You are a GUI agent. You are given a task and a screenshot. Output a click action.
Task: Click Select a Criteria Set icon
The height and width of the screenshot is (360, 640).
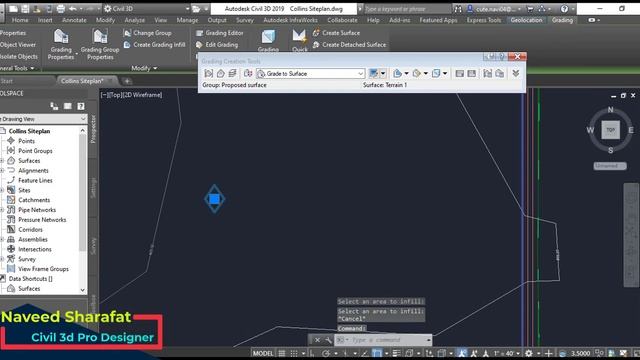[x=248, y=73]
